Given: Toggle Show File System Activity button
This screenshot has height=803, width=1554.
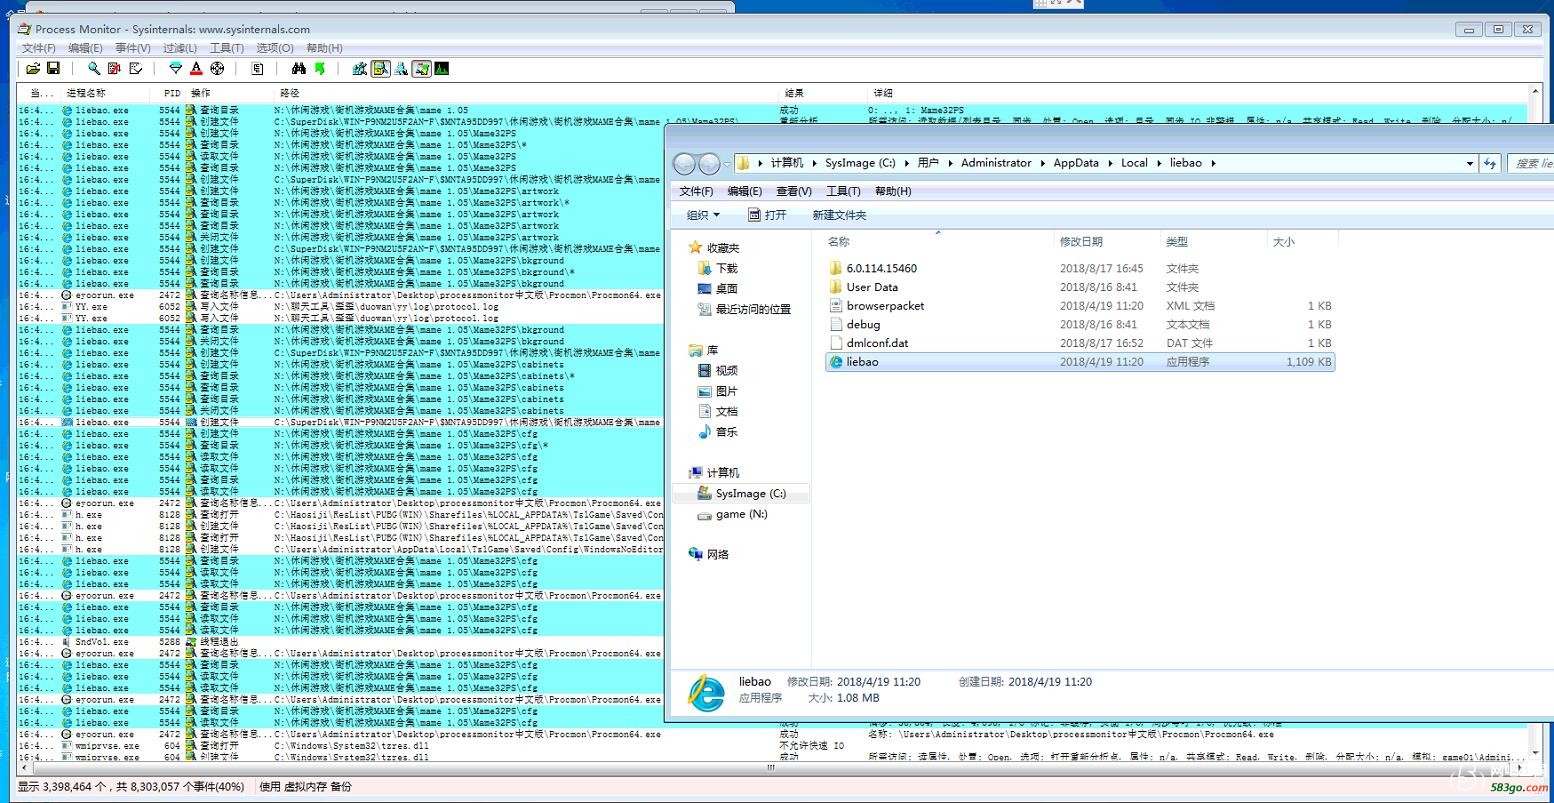Looking at the screenshot, I should (381, 69).
